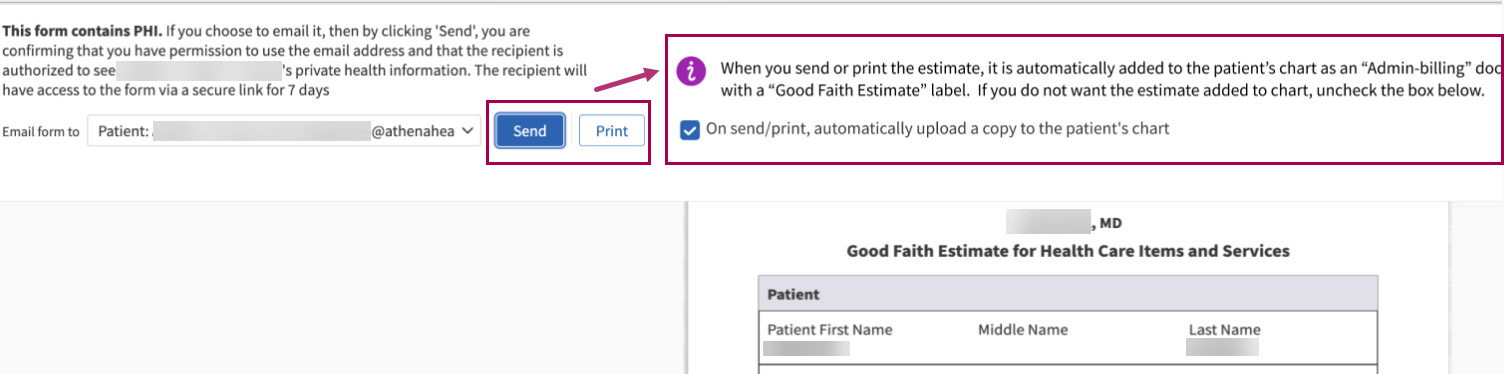The width and height of the screenshot is (1504, 374).
Task: Open the Email form to recipient dropdown
Action: pyautogui.click(x=284, y=131)
